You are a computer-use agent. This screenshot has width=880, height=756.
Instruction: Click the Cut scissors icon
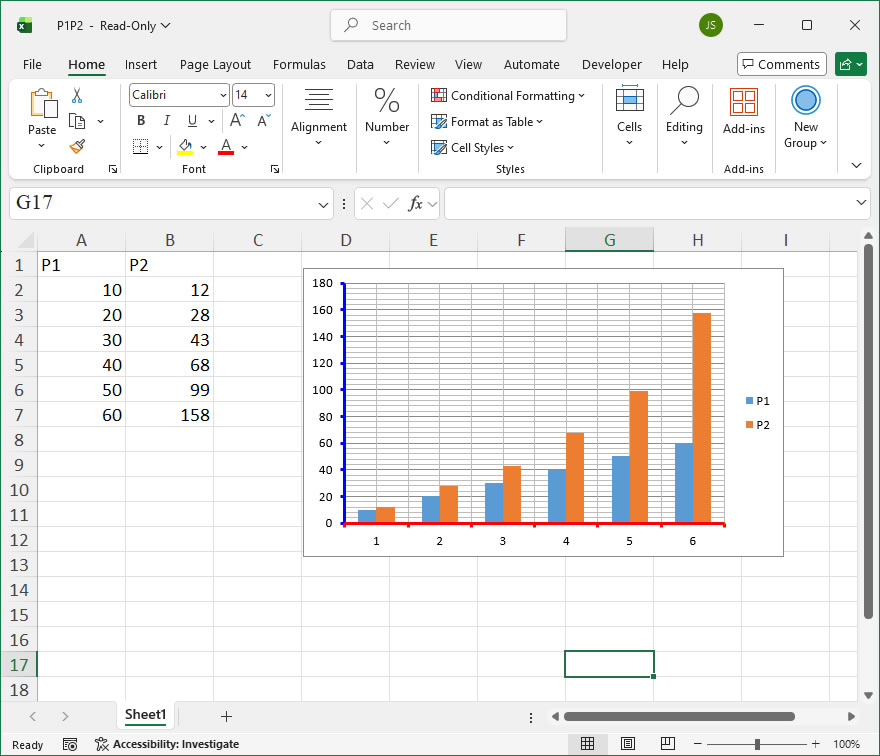pyautogui.click(x=77, y=96)
